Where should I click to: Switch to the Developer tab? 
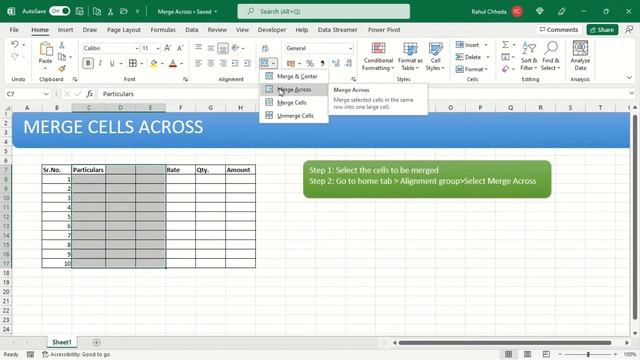[272, 30]
